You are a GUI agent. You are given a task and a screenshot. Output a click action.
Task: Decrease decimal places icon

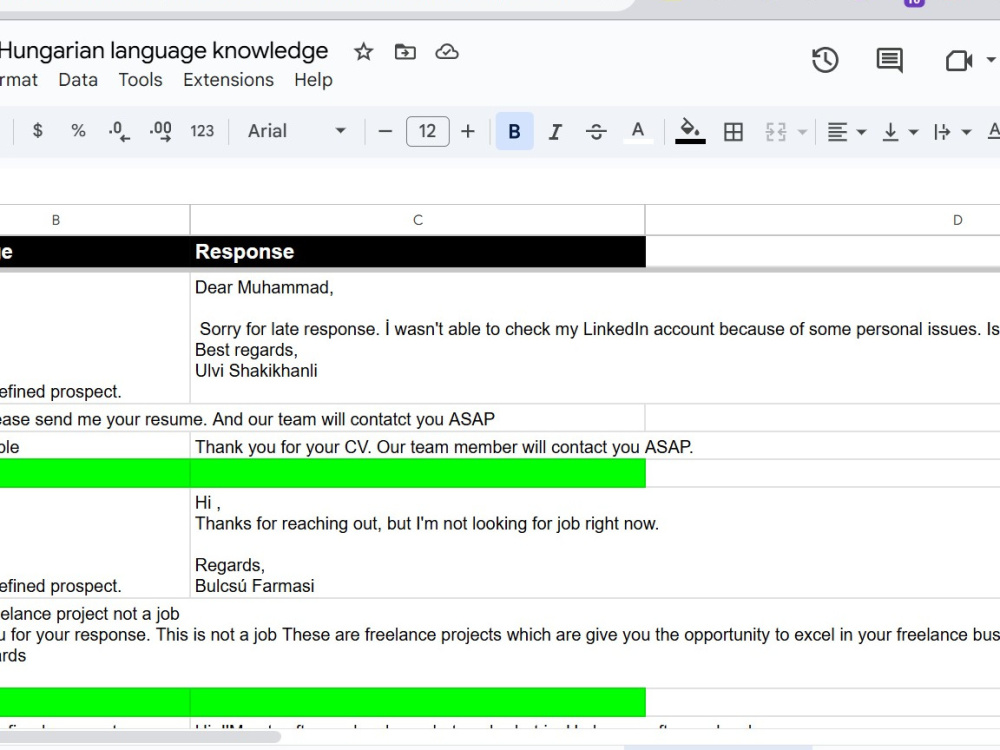pyautogui.click(x=119, y=131)
